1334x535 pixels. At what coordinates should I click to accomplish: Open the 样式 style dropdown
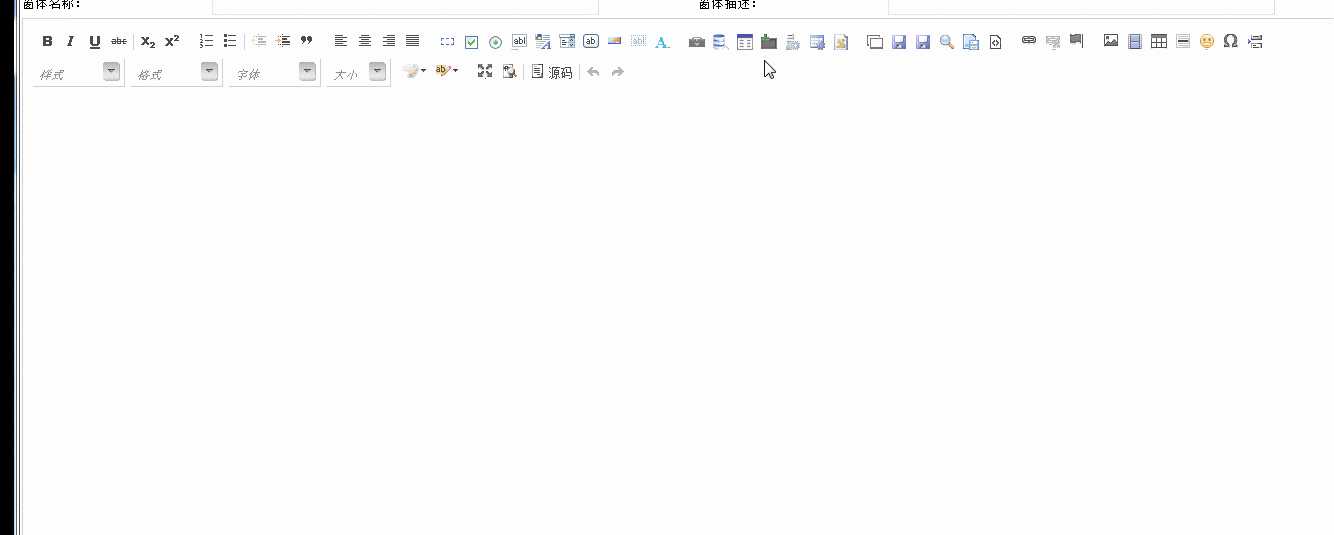(78, 73)
